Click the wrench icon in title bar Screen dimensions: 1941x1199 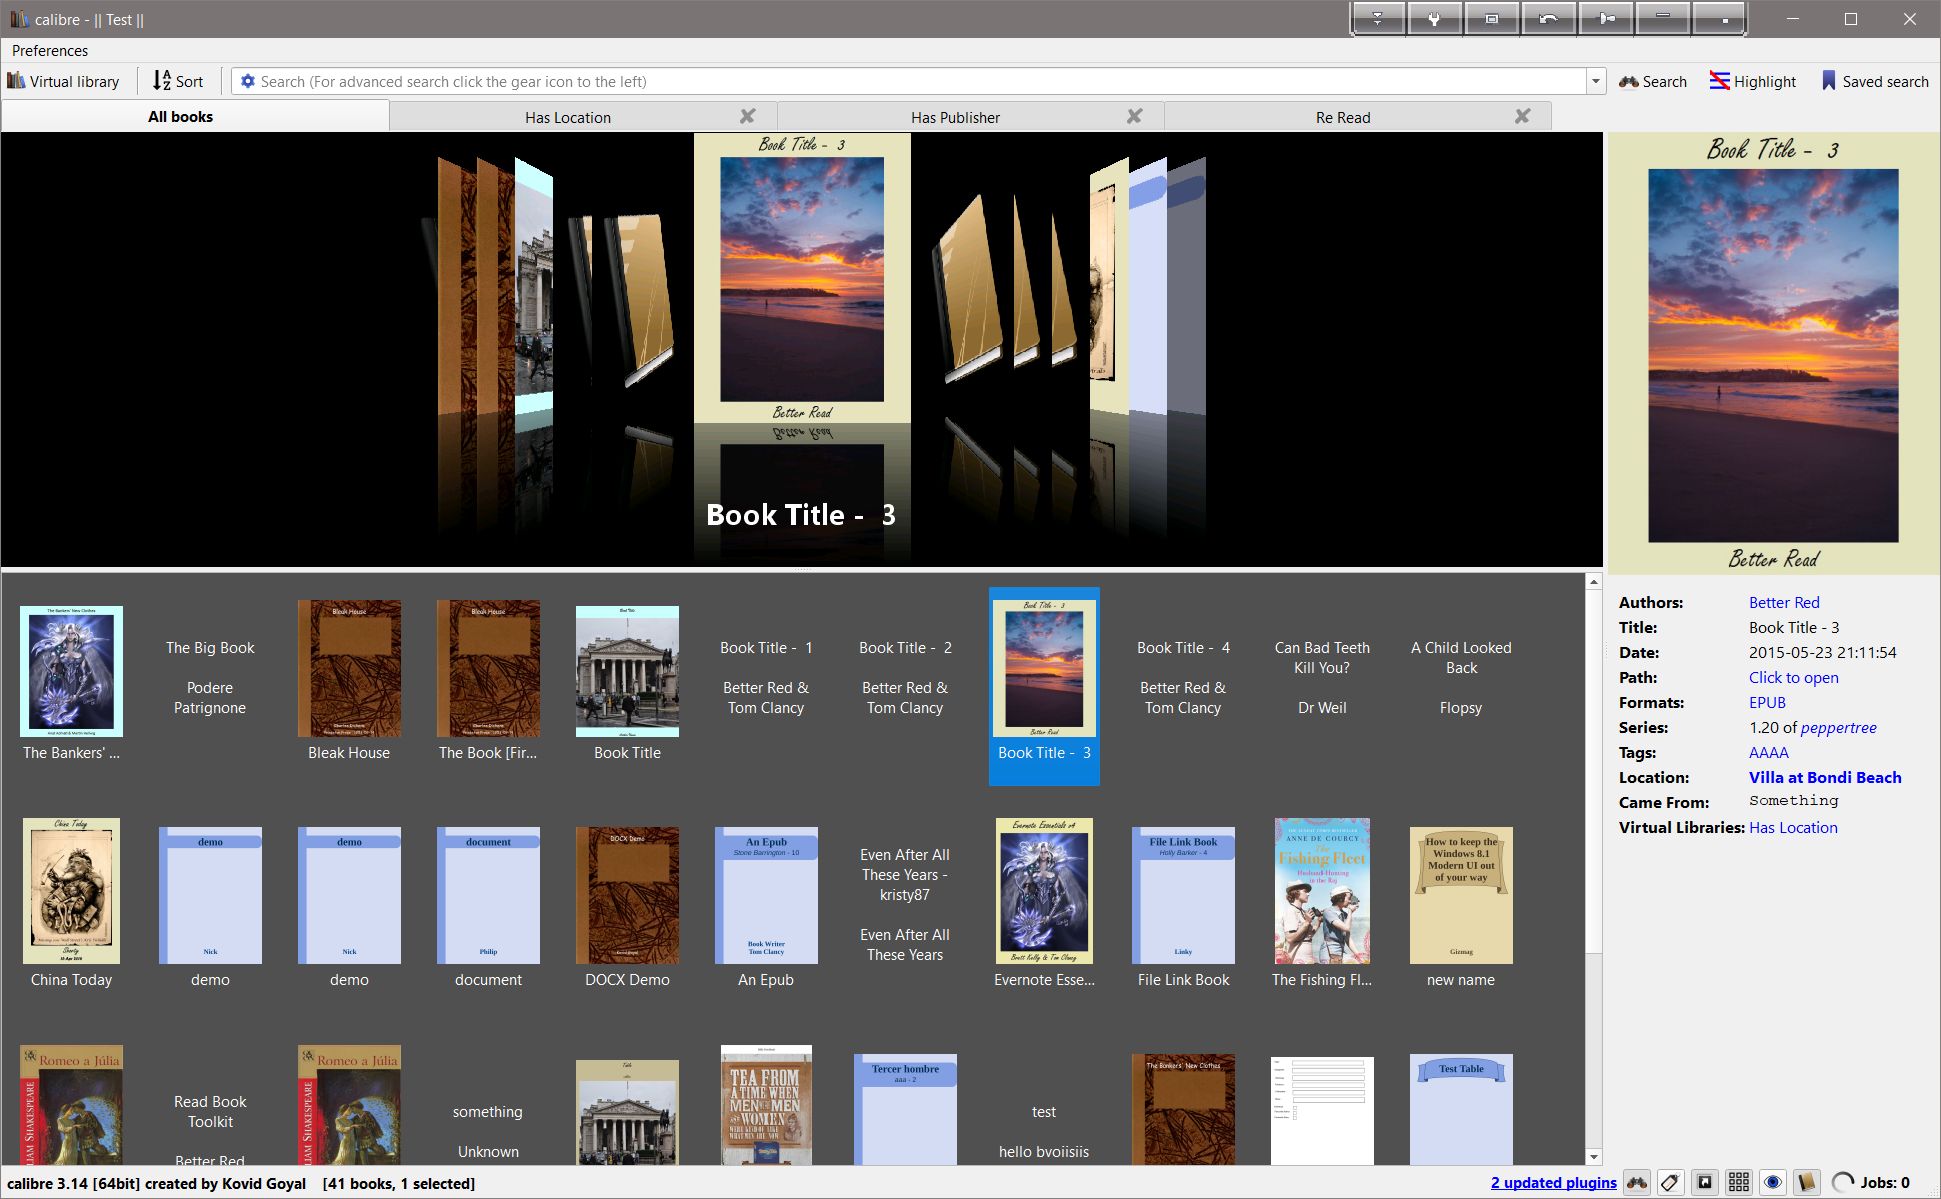click(x=1434, y=19)
